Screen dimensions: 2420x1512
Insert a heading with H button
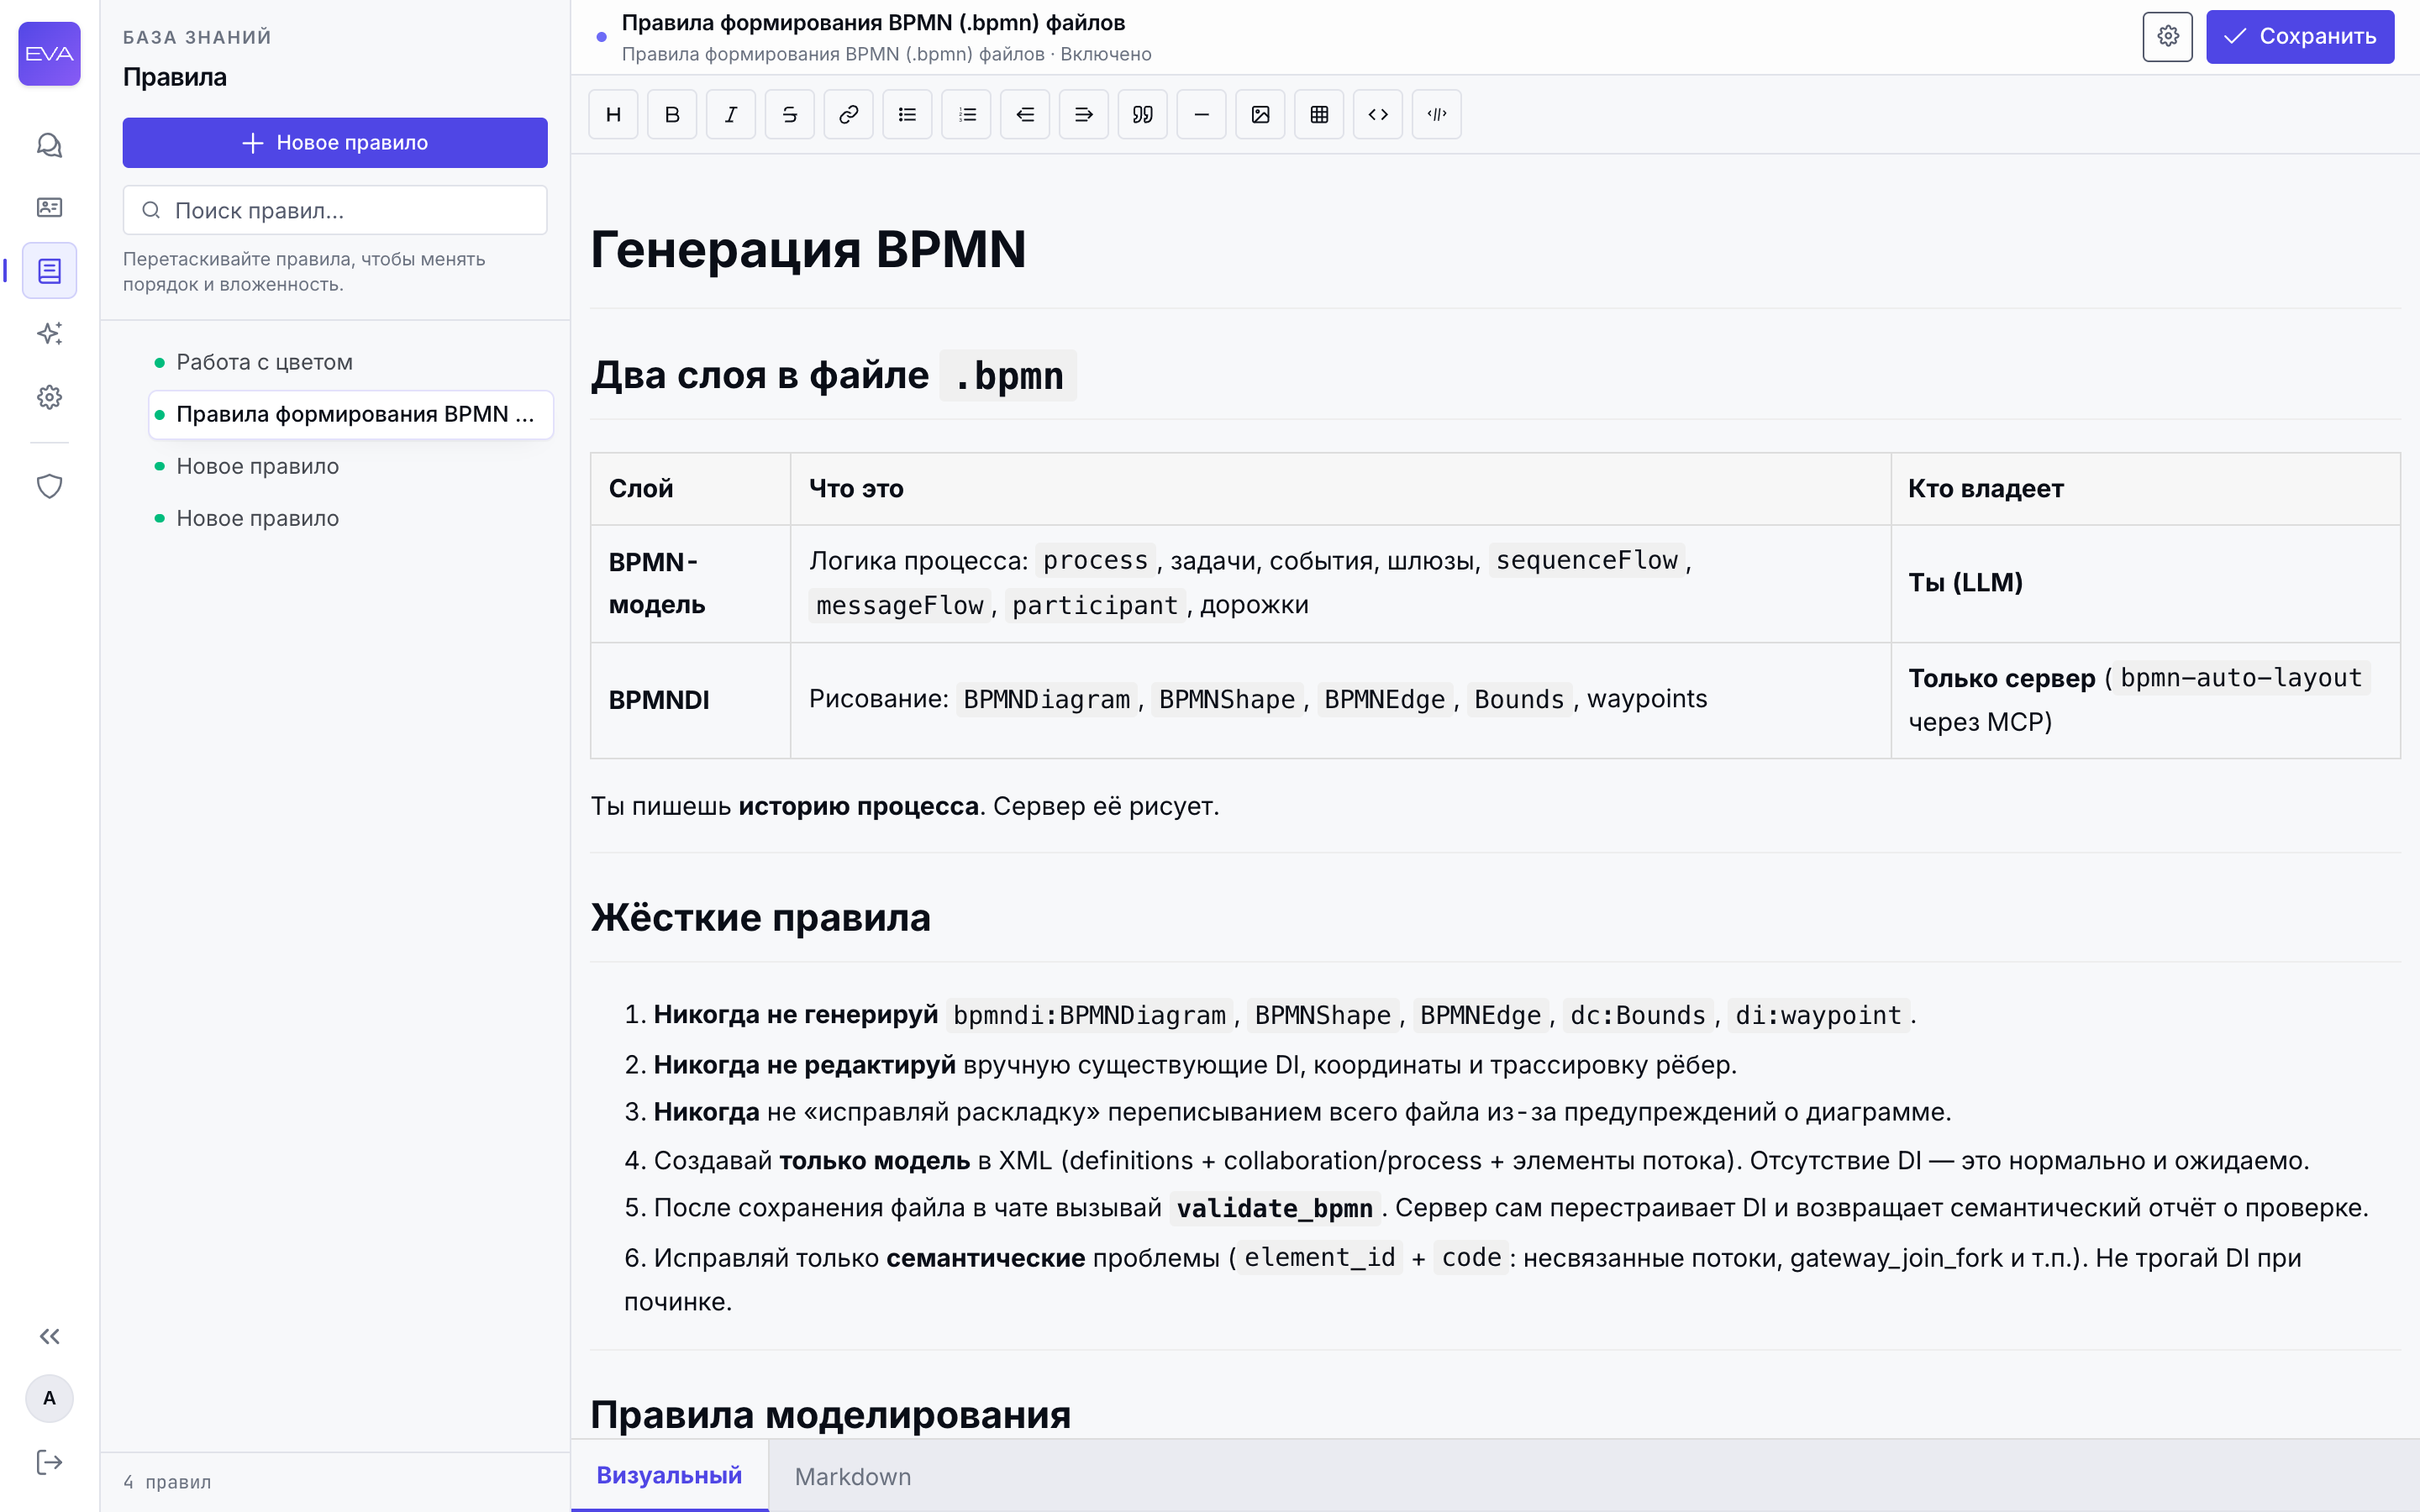click(613, 114)
